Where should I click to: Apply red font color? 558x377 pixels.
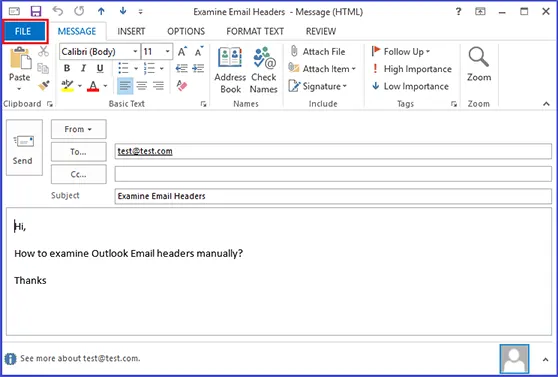pyautogui.click(x=93, y=86)
